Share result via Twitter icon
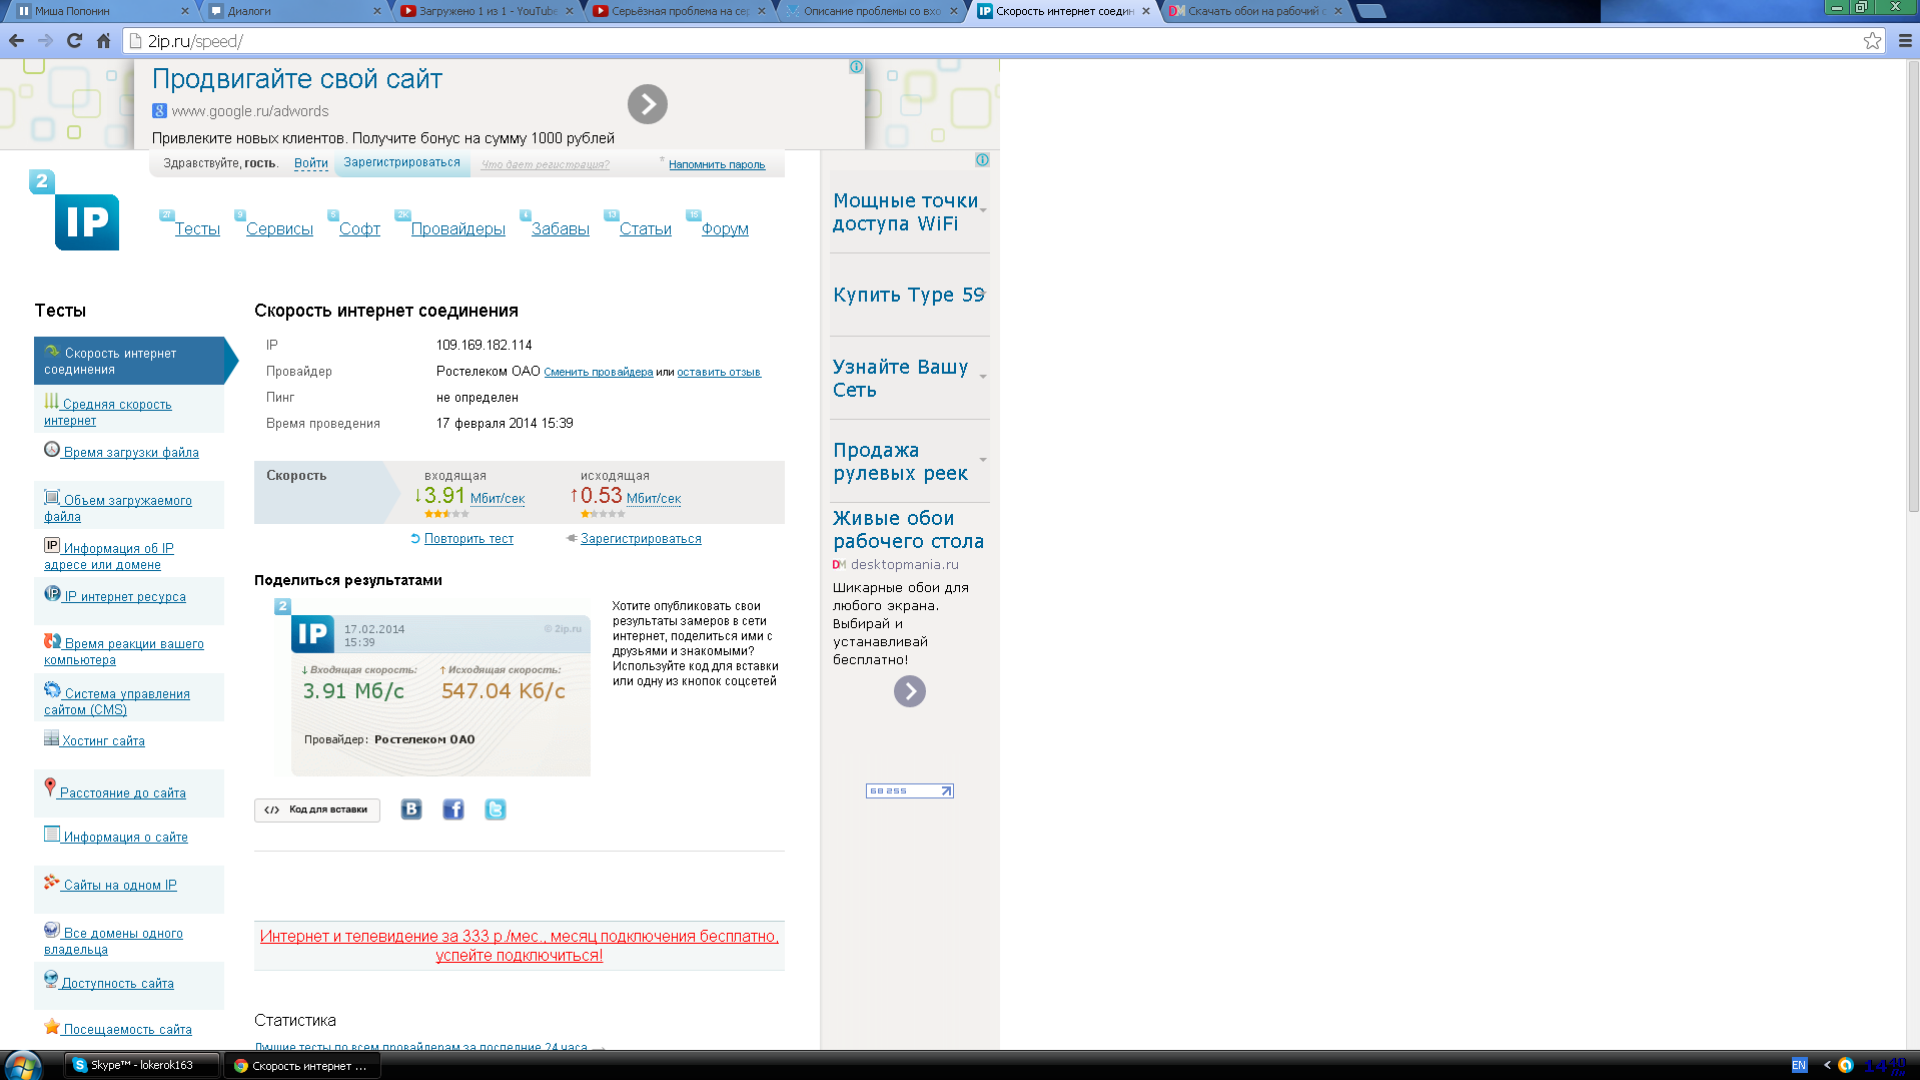The image size is (1920, 1080). [x=495, y=809]
